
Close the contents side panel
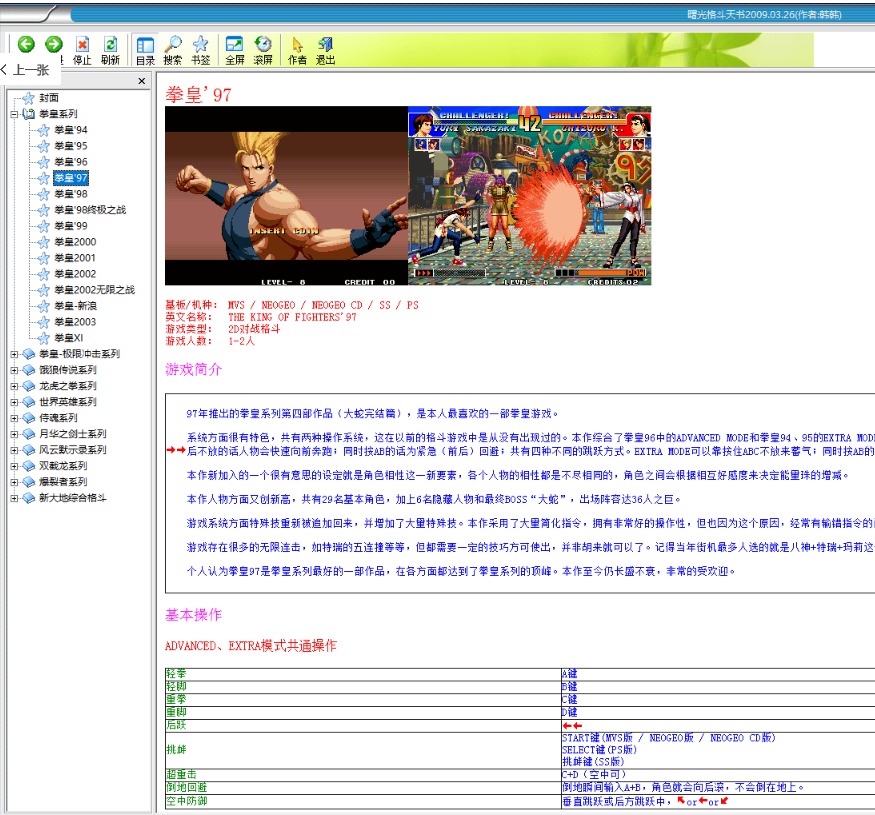(x=142, y=81)
